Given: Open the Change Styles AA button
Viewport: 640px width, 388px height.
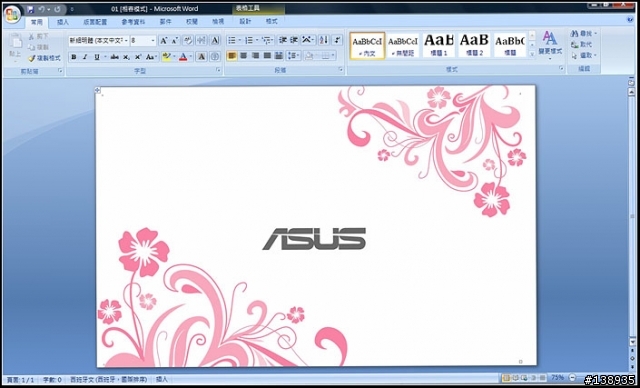Looking at the screenshot, I should point(550,45).
